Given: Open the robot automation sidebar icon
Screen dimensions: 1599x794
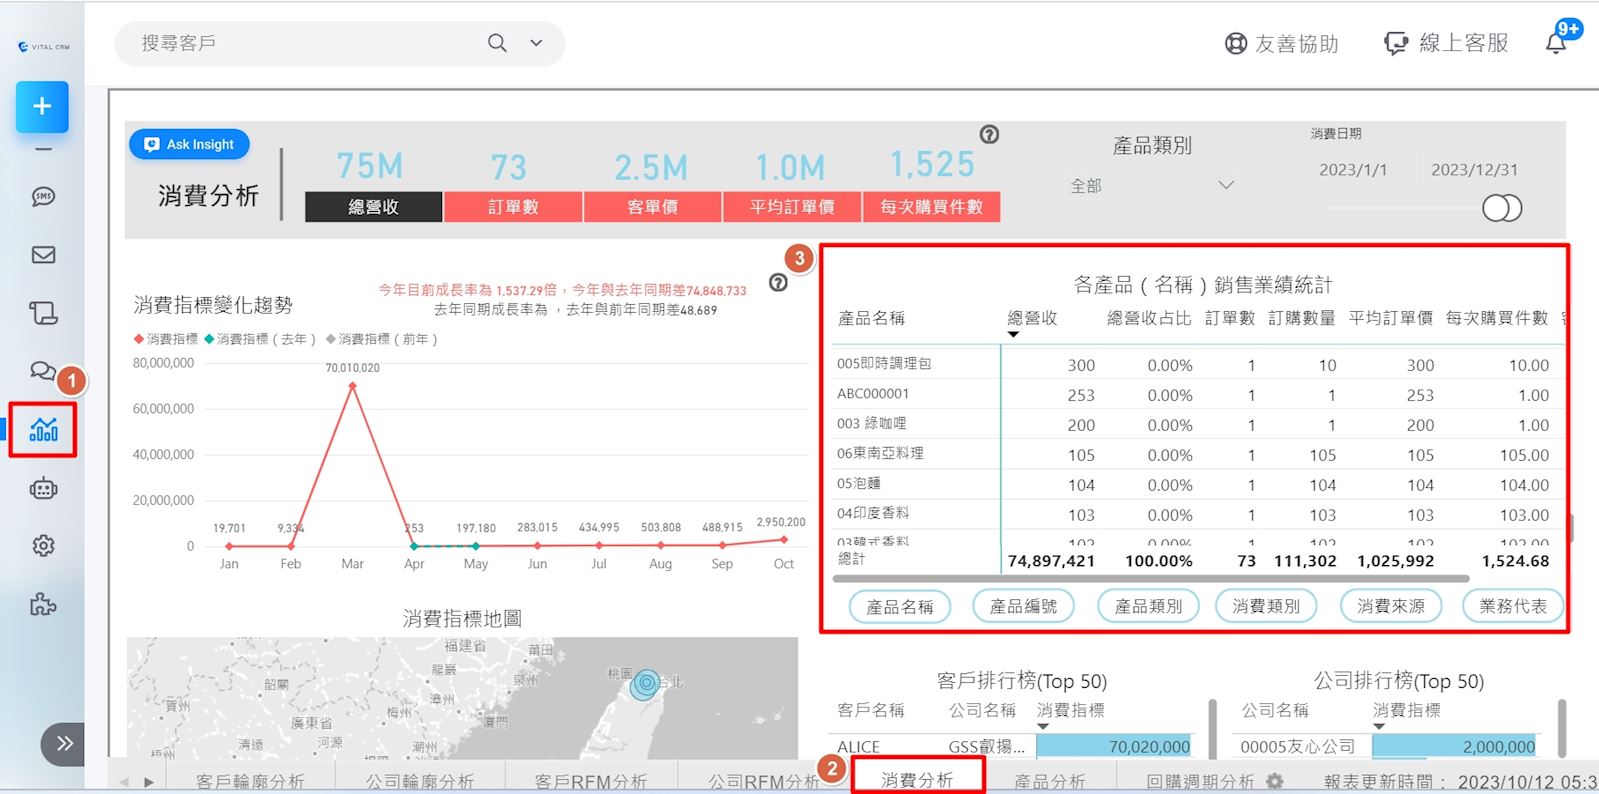Looking at the screenshot, I should pyautogui.click(x=43, y=489).
